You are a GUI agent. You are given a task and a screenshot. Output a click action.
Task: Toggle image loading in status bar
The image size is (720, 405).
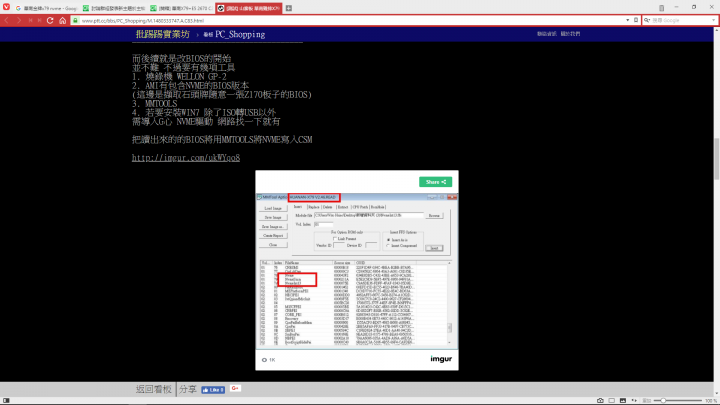(623, 401)
